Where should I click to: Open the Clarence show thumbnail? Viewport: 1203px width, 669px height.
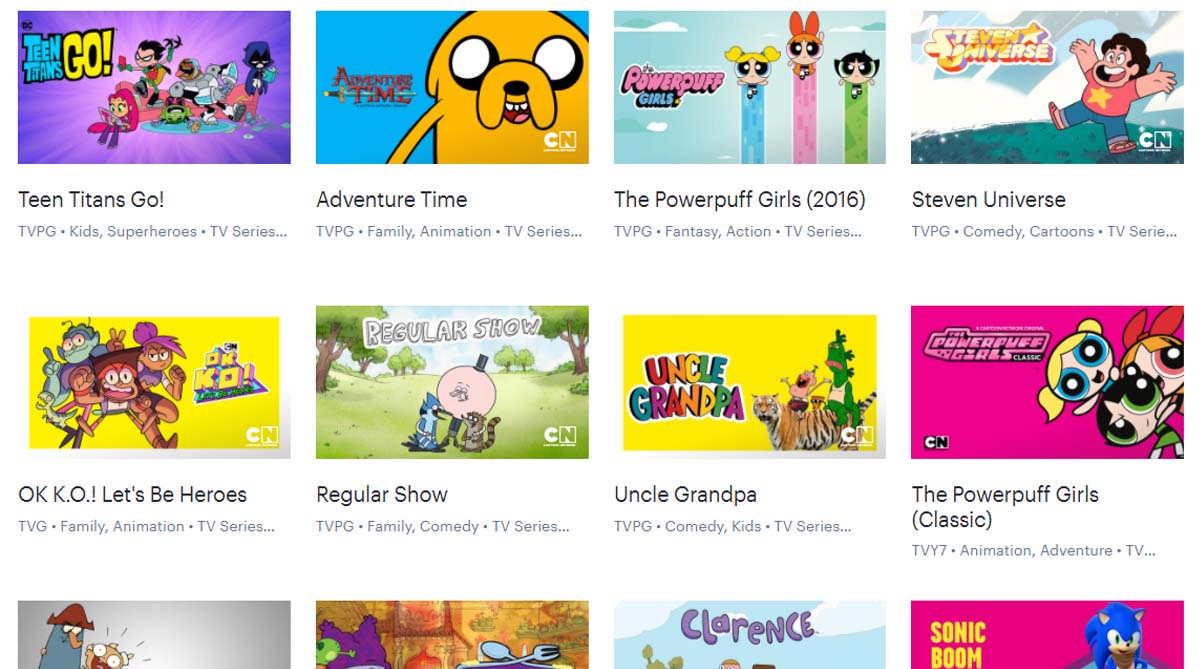749,635
